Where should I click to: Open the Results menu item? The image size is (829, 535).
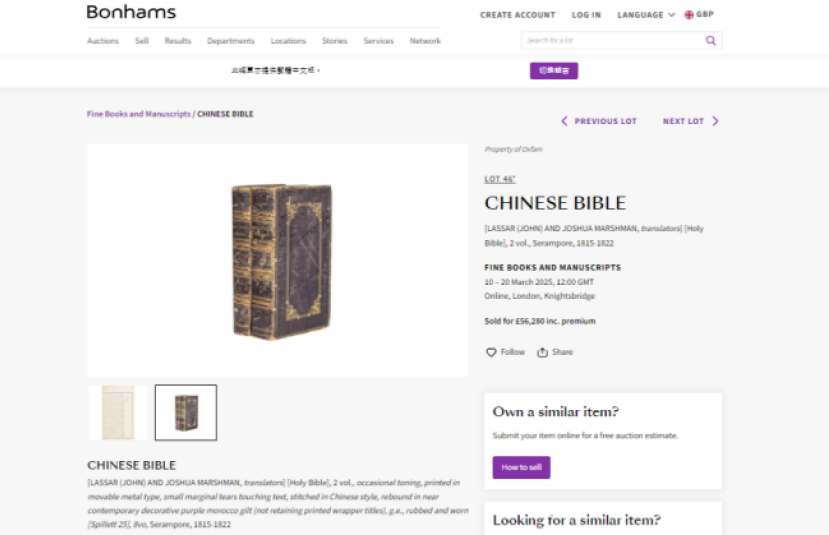[178, 41]
